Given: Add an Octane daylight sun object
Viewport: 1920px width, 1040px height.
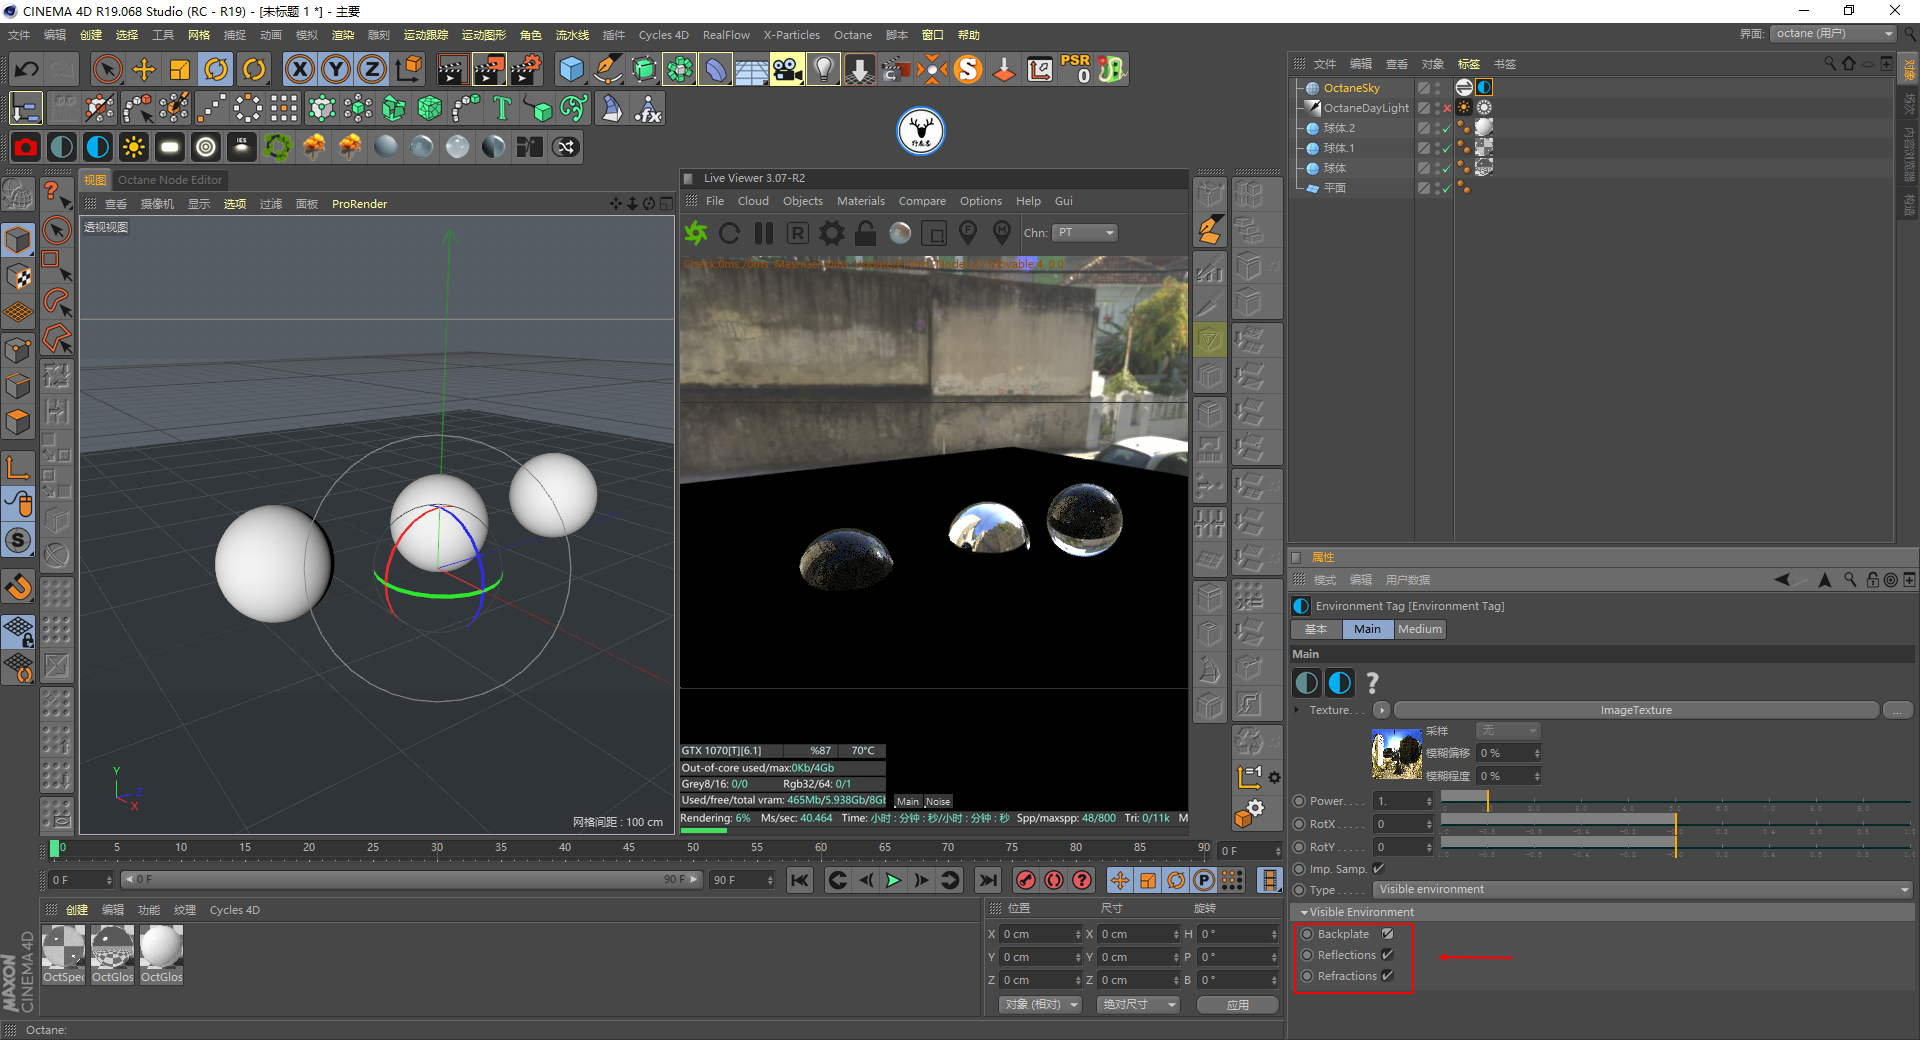Looking at the screenshot, I should click(133, 147).
